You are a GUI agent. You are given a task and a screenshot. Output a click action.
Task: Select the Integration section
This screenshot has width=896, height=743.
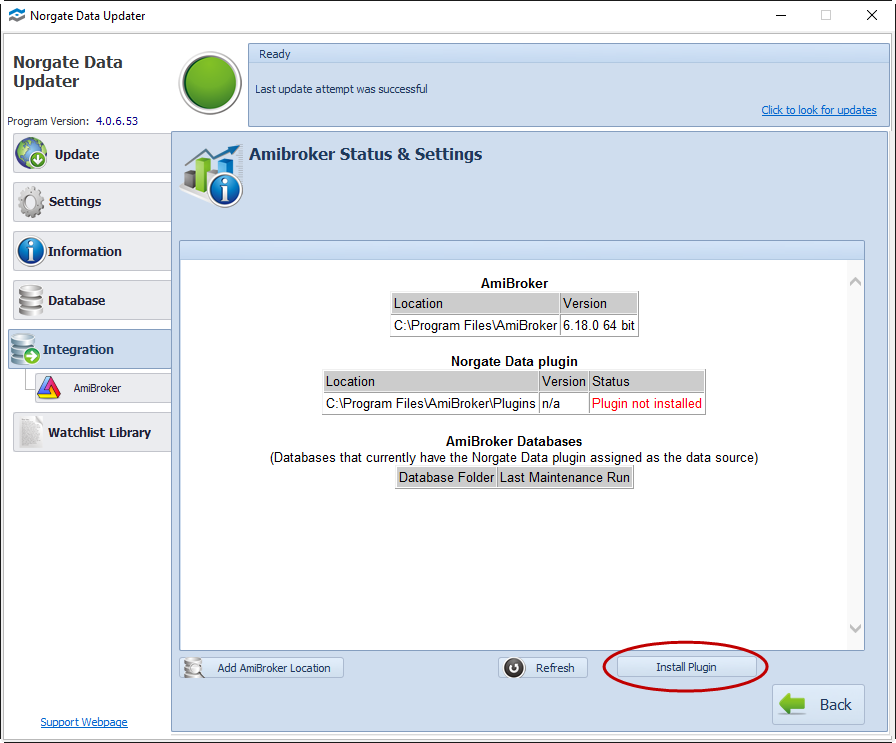90,349
